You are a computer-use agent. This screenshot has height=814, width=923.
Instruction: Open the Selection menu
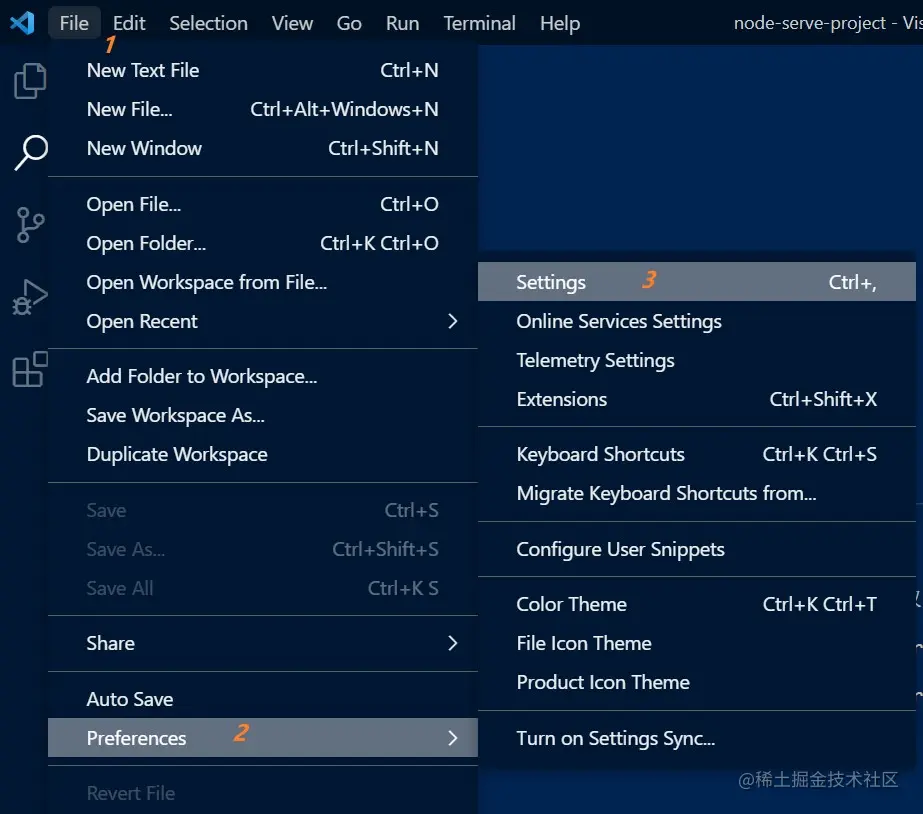[x=208, y=23]
